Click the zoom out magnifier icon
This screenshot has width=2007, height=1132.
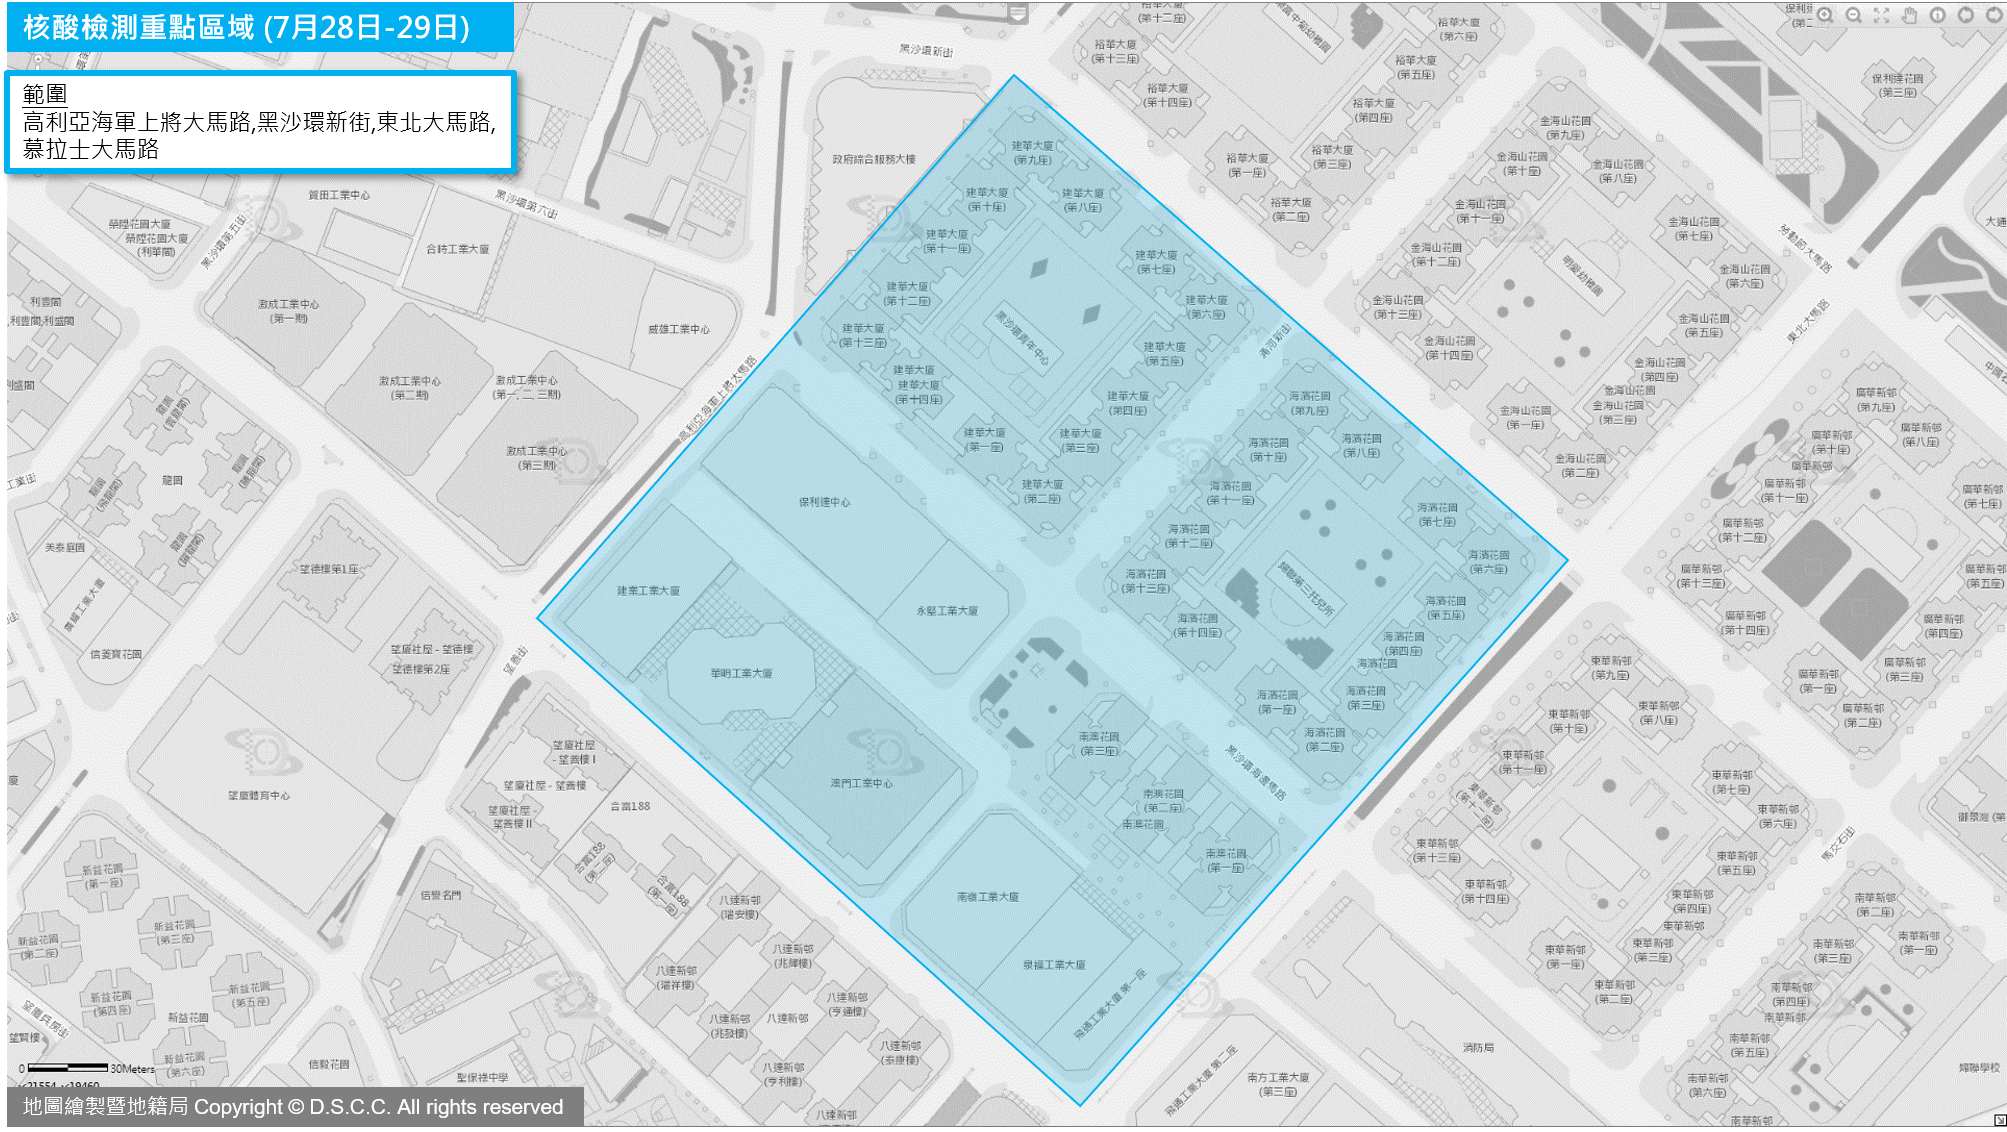click(1853, 15)
